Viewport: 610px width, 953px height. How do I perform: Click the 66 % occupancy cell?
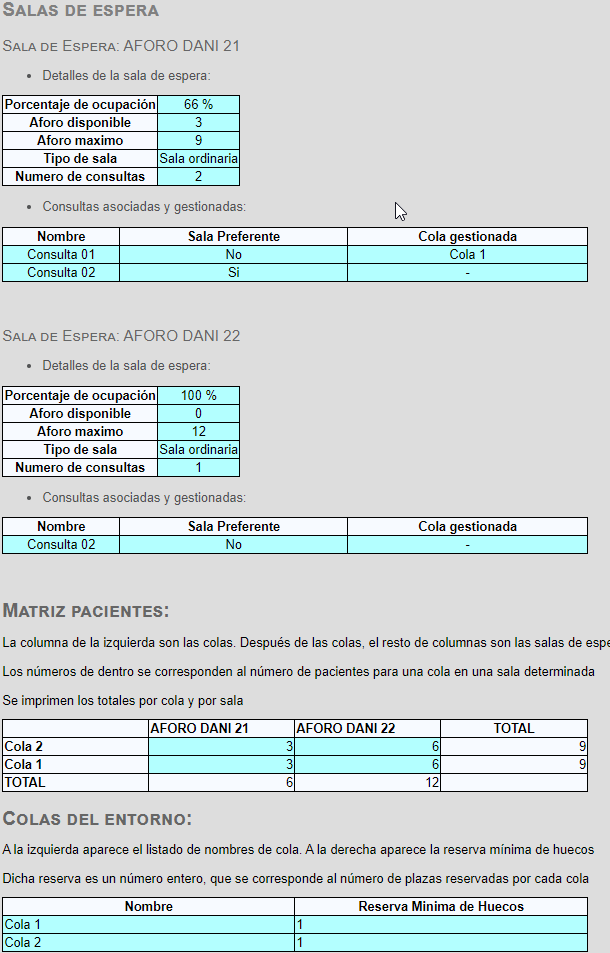pos(199,105)
